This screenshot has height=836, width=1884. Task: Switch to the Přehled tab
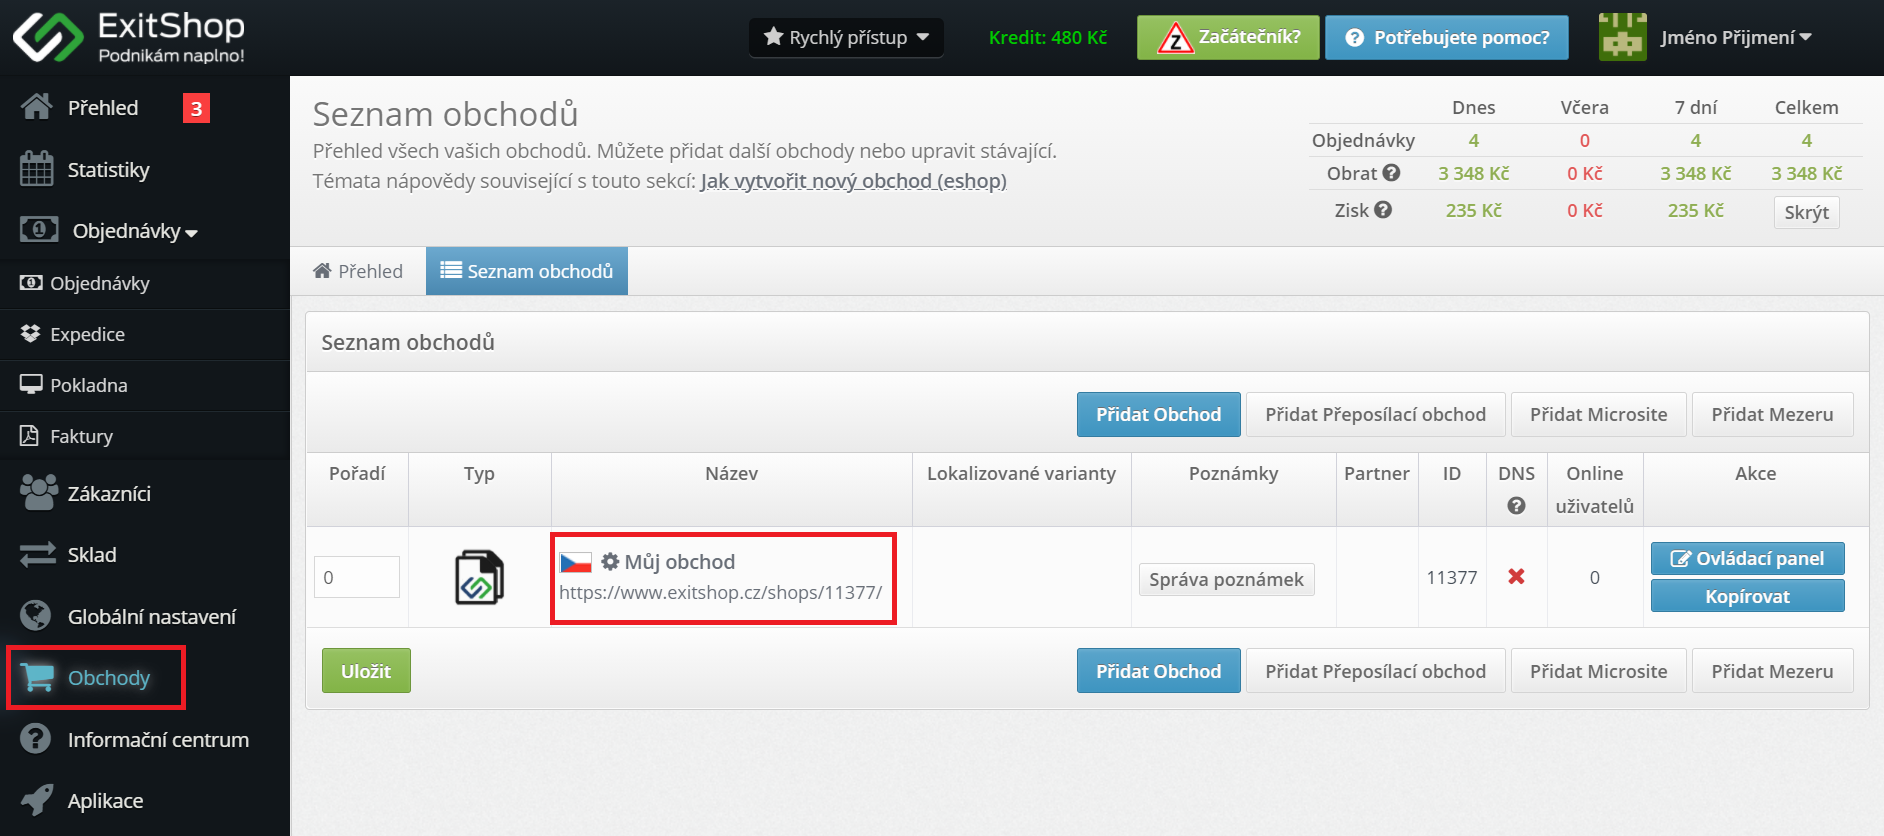coord(358,271)
